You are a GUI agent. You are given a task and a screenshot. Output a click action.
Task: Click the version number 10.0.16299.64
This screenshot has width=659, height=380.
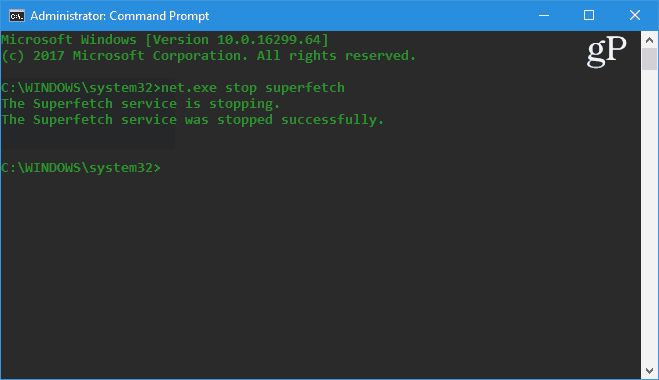click(x=269, y=40)
